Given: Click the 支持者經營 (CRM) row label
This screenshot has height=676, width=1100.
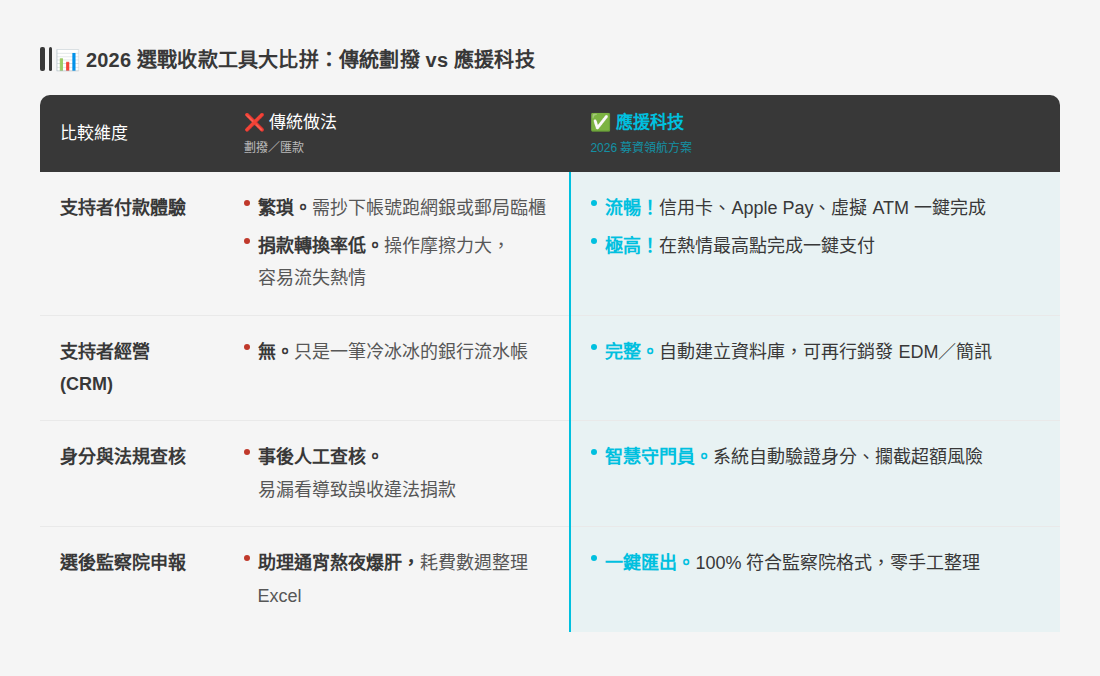Looking at the screenshot, I should 105,367.
